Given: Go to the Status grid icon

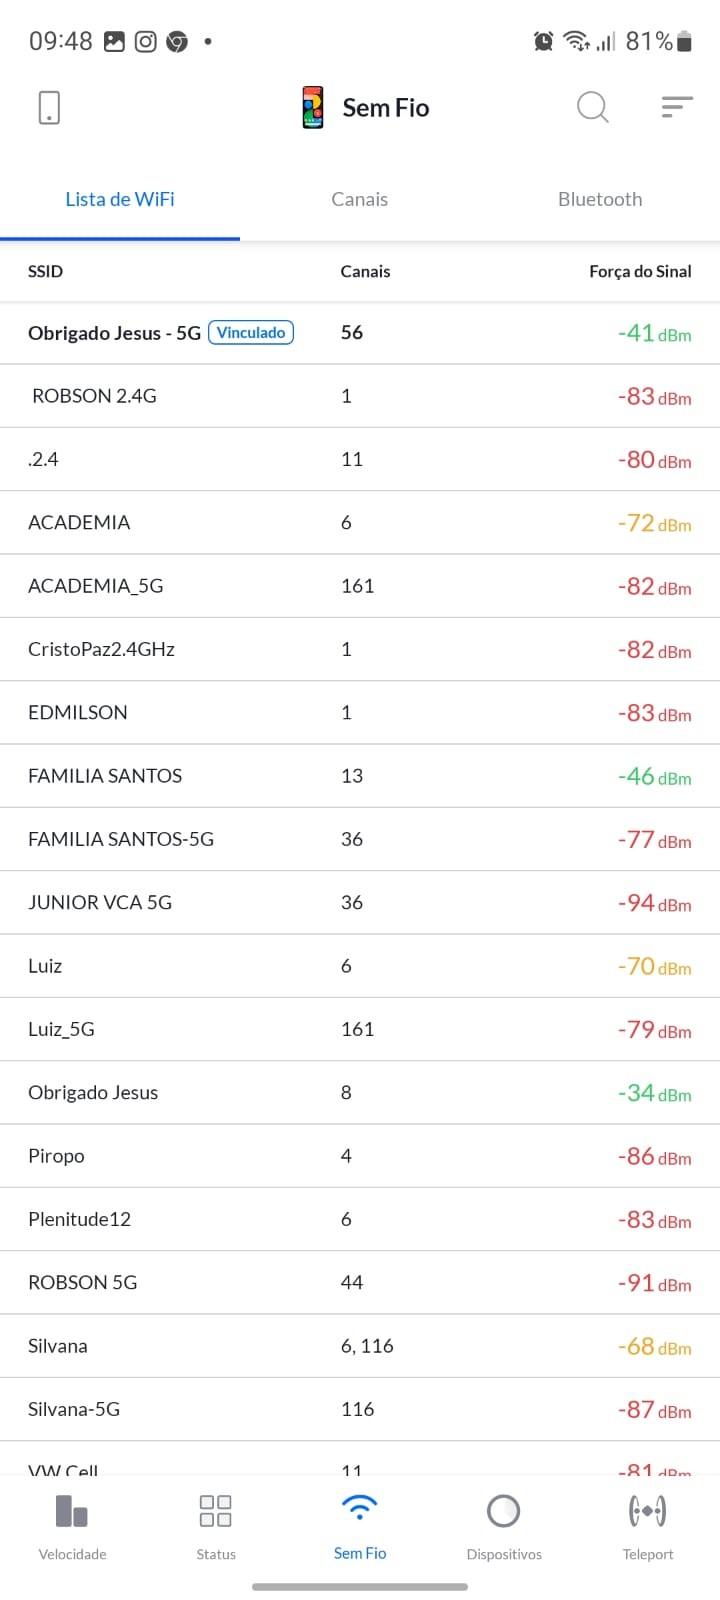Looking at the screenshot, I should (216, 1511).
